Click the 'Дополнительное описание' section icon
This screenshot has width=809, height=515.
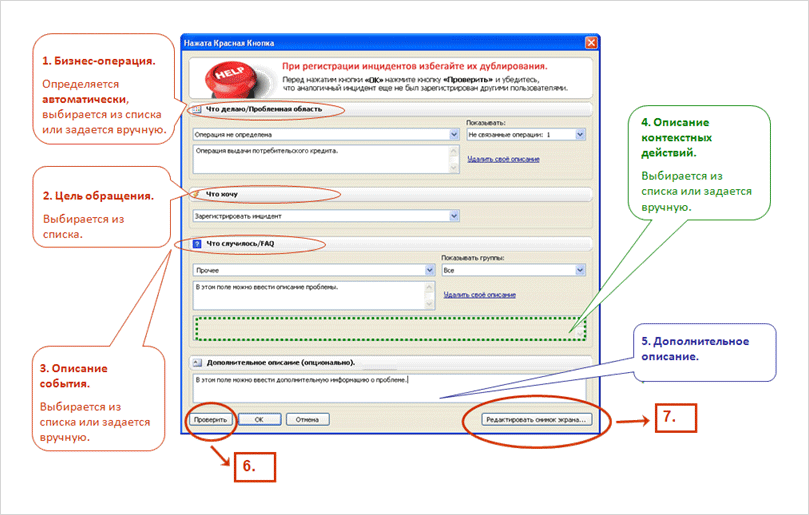point(196,361)
